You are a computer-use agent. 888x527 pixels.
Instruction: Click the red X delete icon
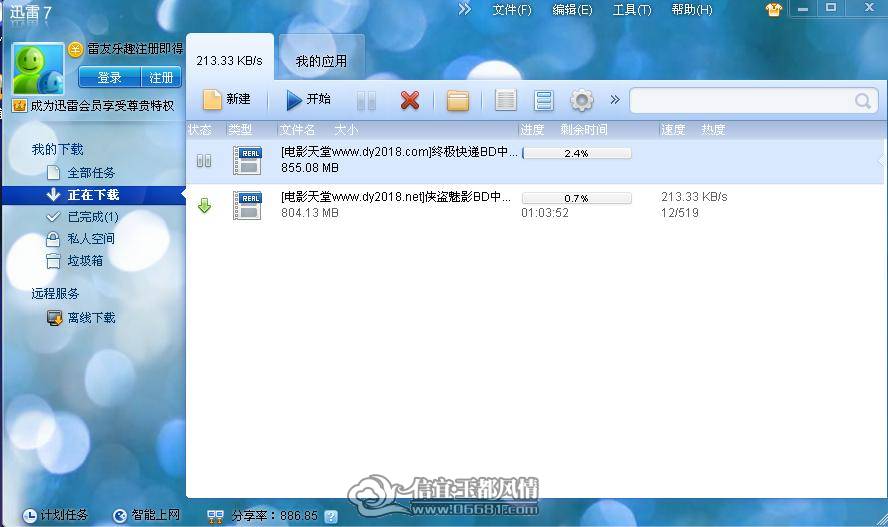pyautogui.click(x=409, y=100)
